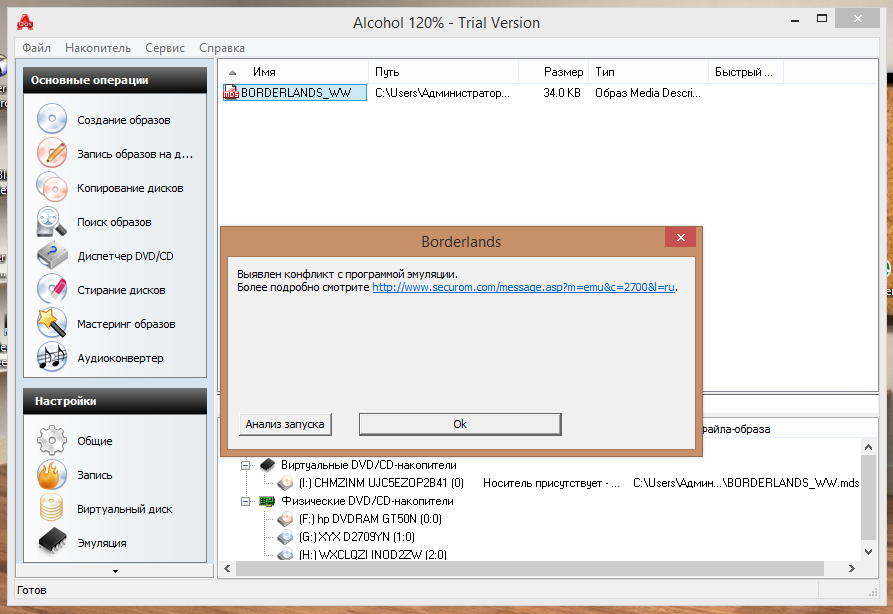Click the Копирование дисков icon

pos(52,187)
